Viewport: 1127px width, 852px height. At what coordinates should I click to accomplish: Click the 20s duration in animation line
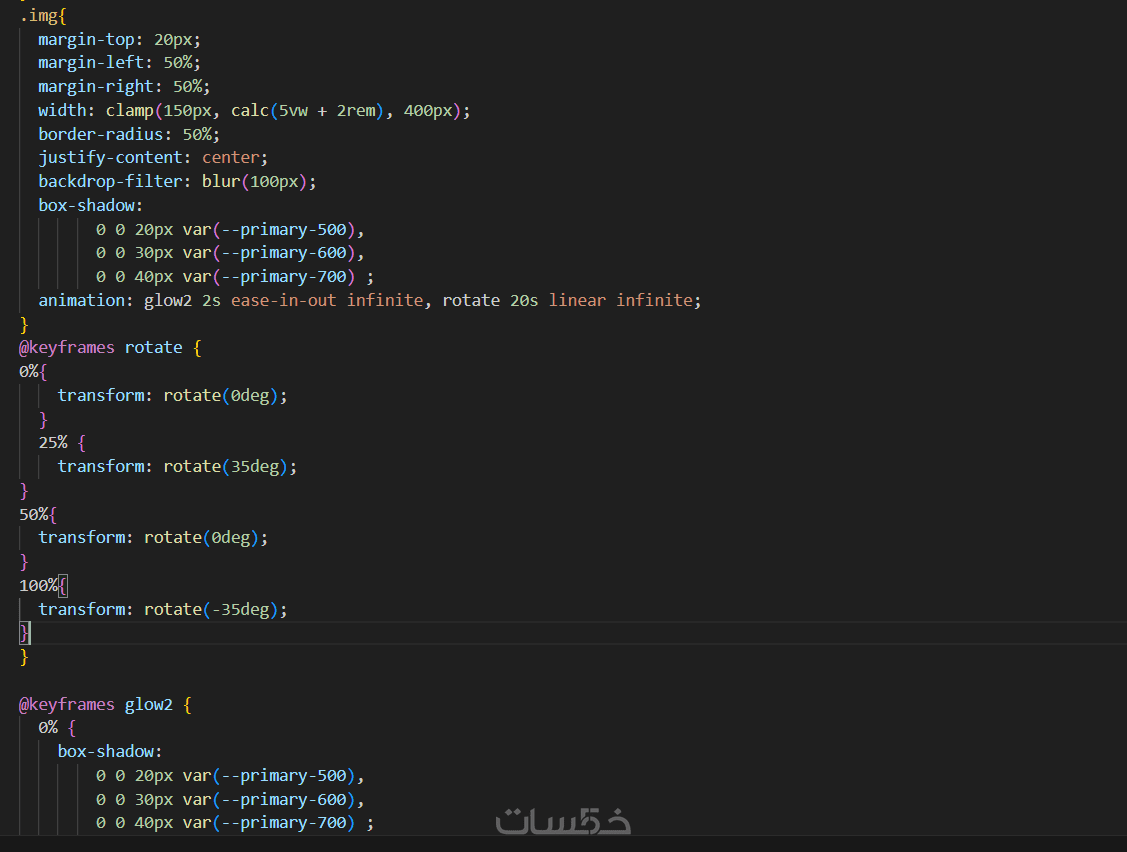tap(524, 301)
